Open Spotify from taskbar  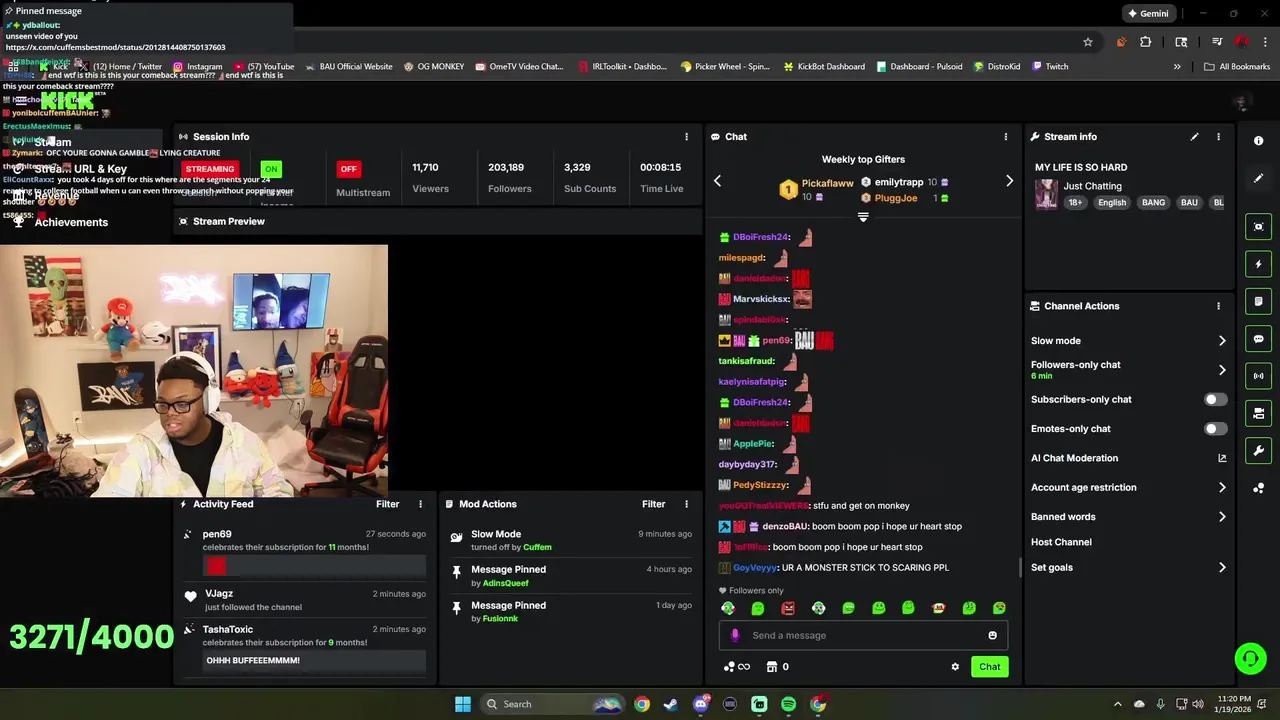click(x=788, y=704)
